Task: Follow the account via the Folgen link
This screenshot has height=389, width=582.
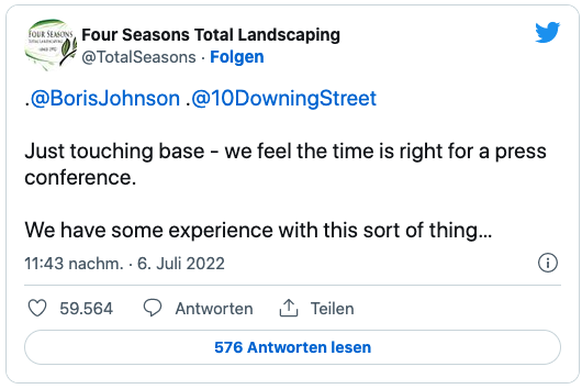Action: pyautogui.click(x=237, y=57)
